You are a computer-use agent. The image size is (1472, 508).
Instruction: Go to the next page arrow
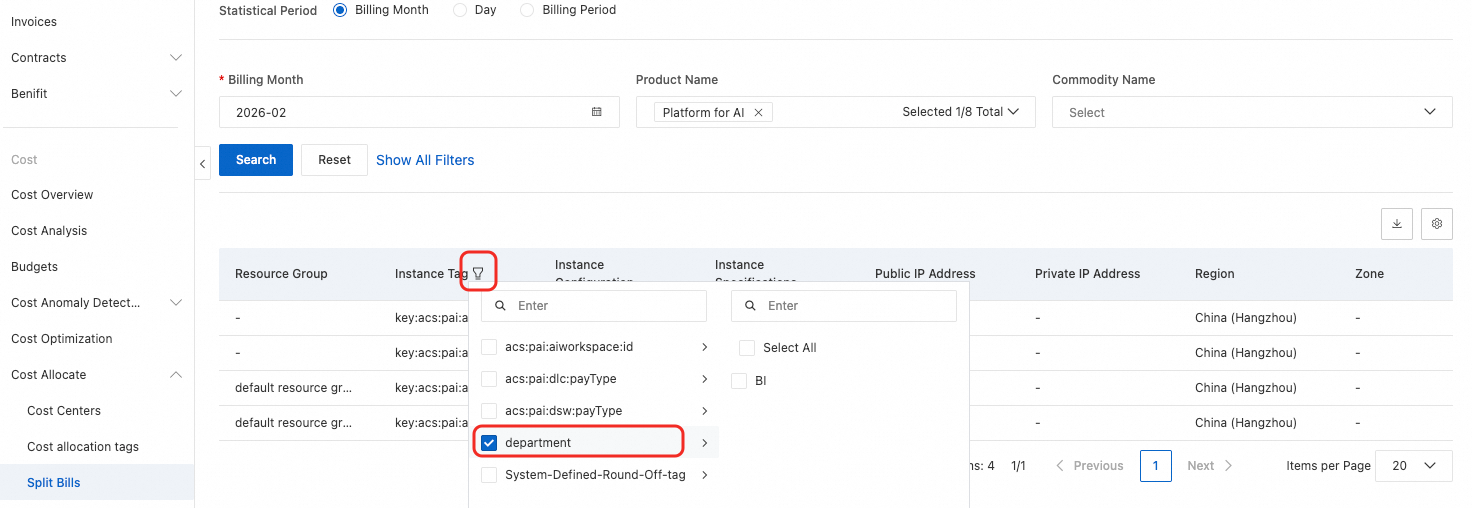point(1228,466)
